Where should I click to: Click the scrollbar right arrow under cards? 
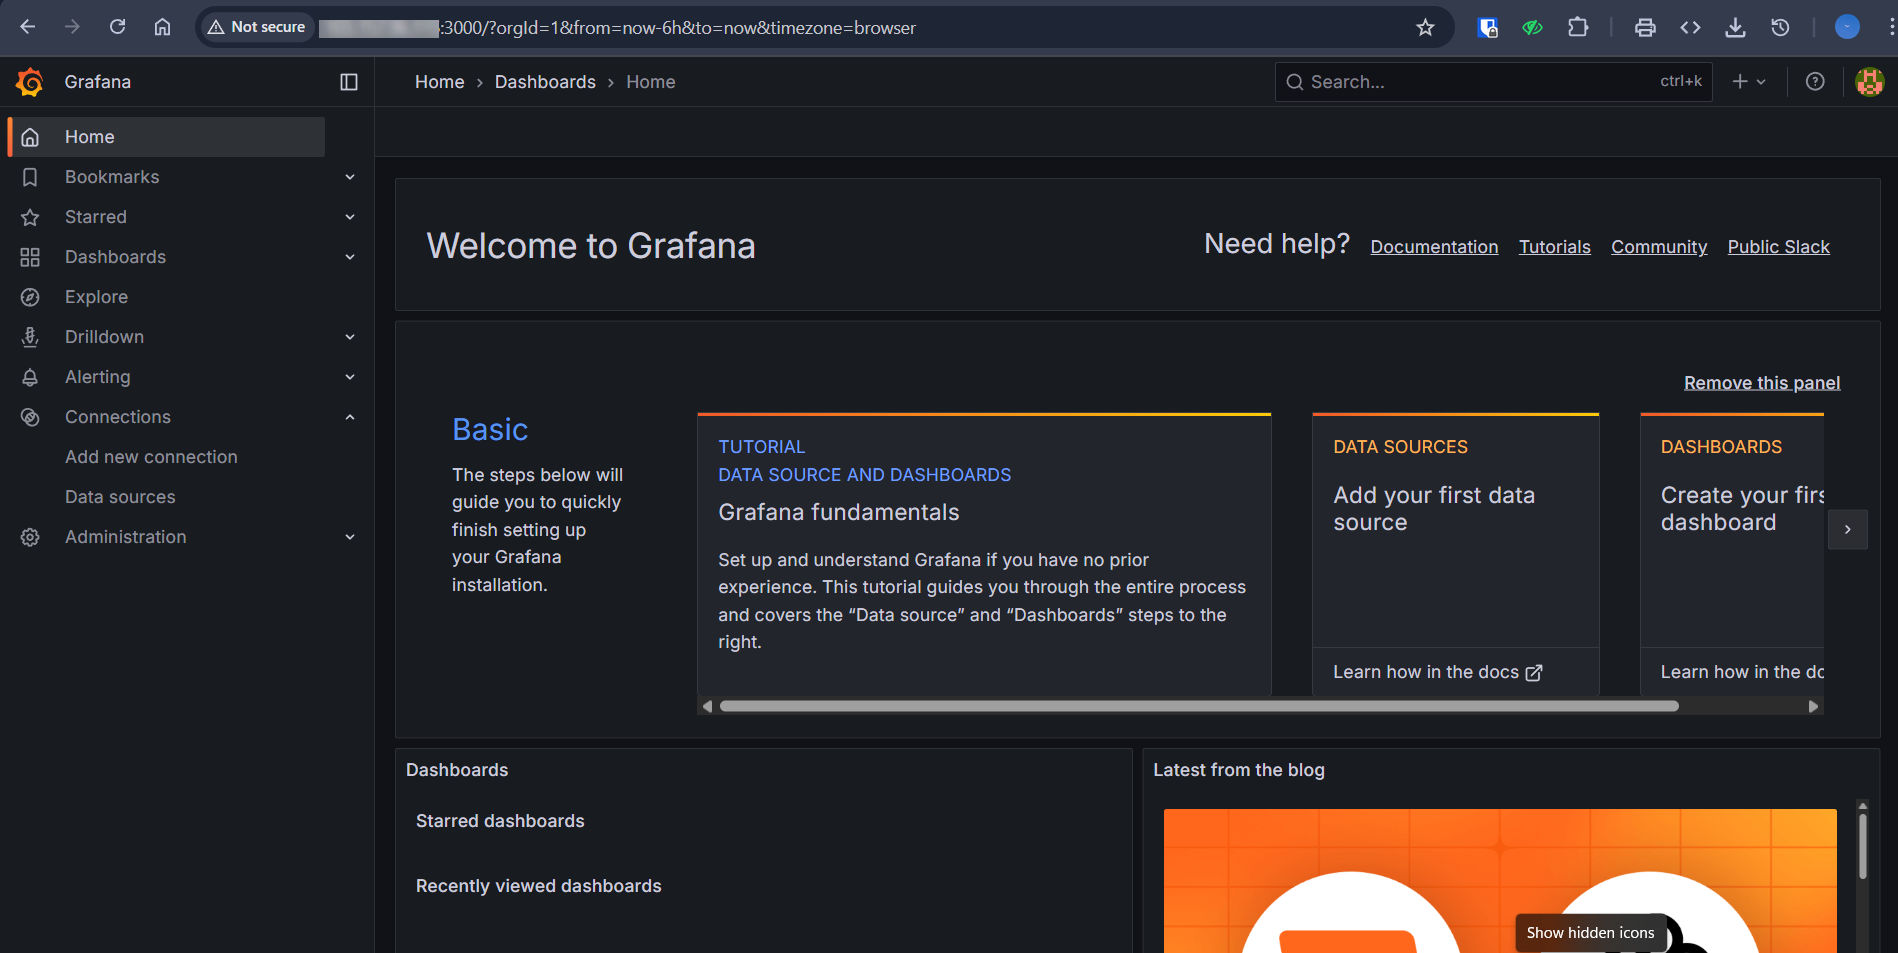click(x=1813, y=706)
